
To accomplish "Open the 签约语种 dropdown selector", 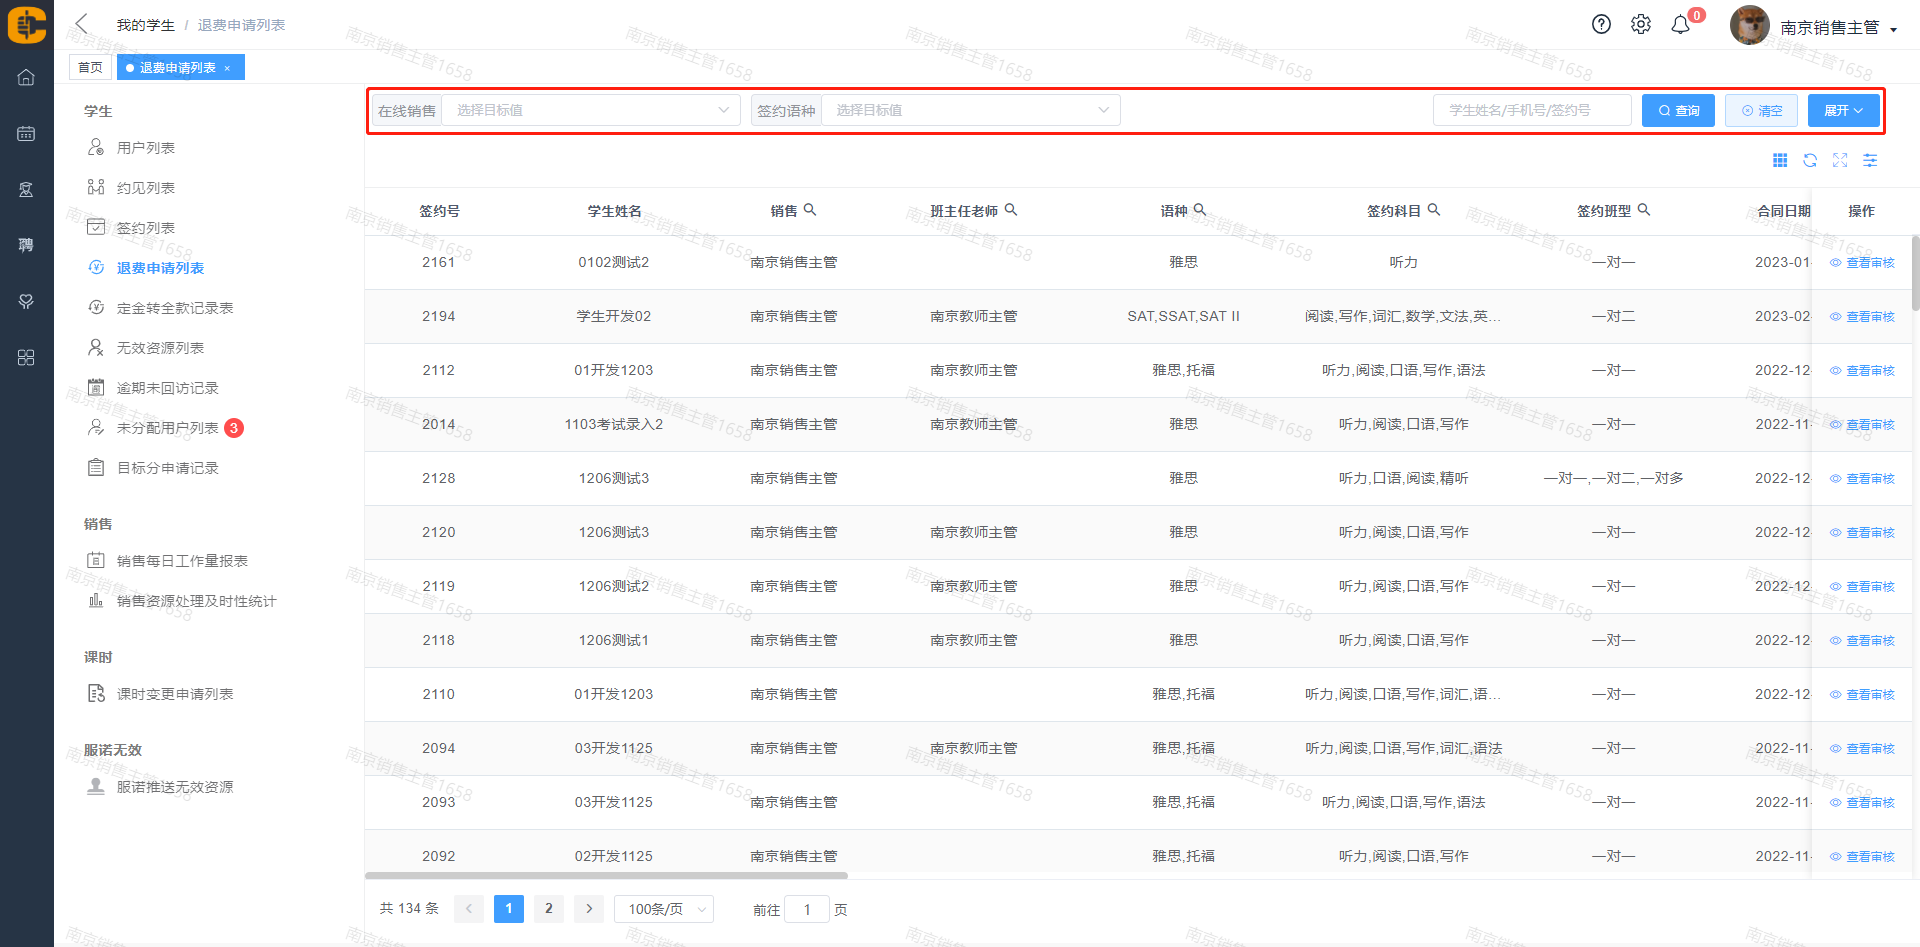I will [x=970, y=110].
